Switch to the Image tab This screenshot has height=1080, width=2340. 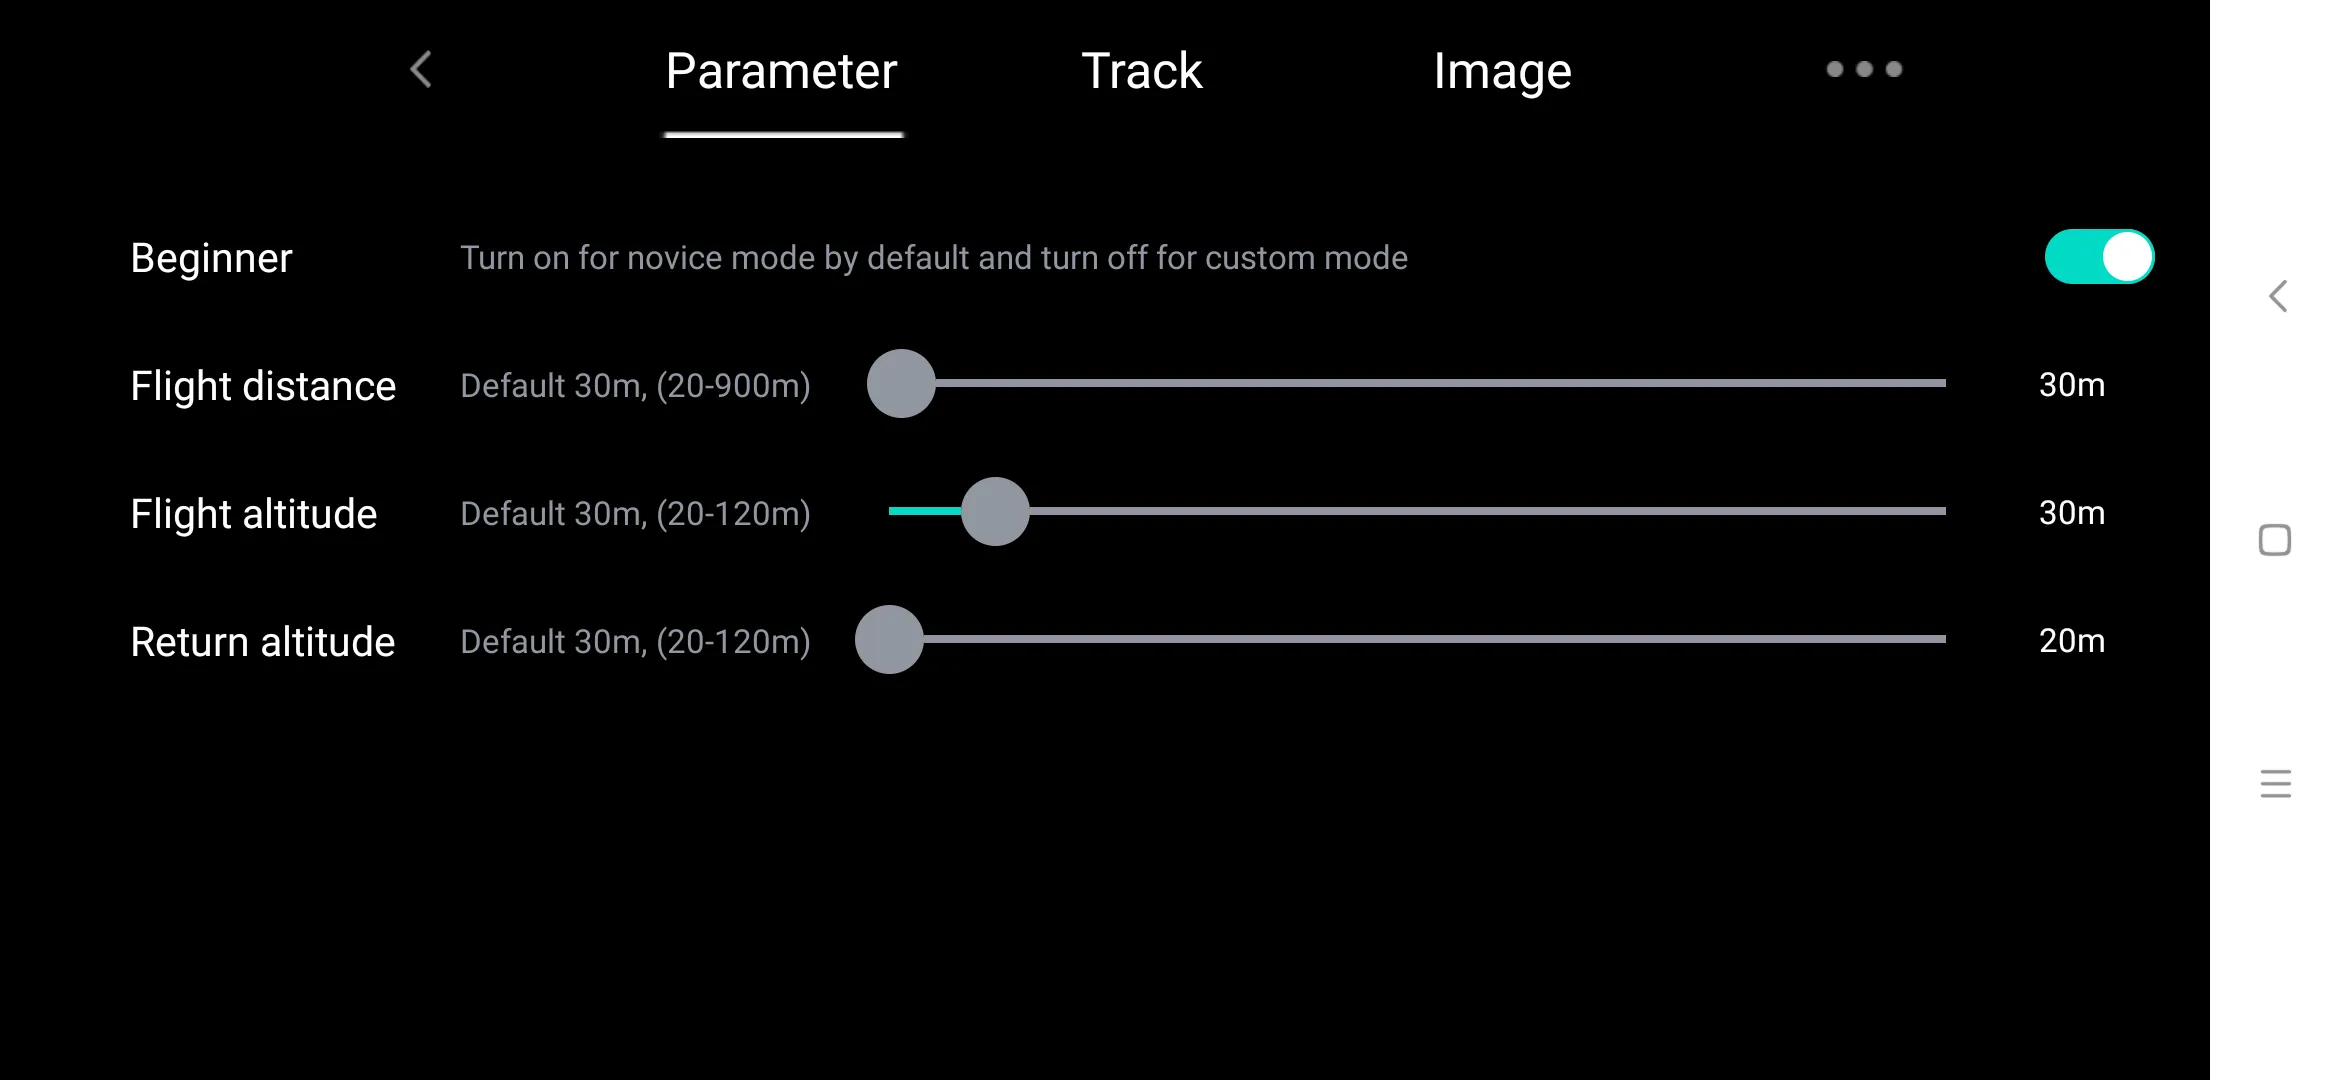click(1501, 70)
